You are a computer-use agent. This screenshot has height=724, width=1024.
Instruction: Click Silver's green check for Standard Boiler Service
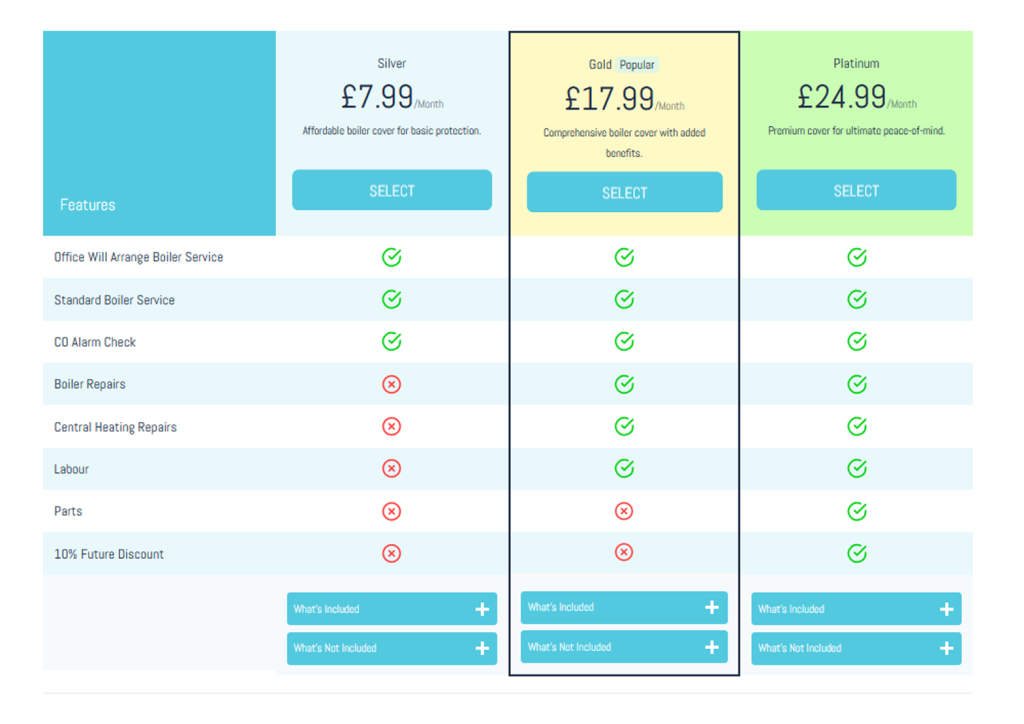click(x=392, y=299)
